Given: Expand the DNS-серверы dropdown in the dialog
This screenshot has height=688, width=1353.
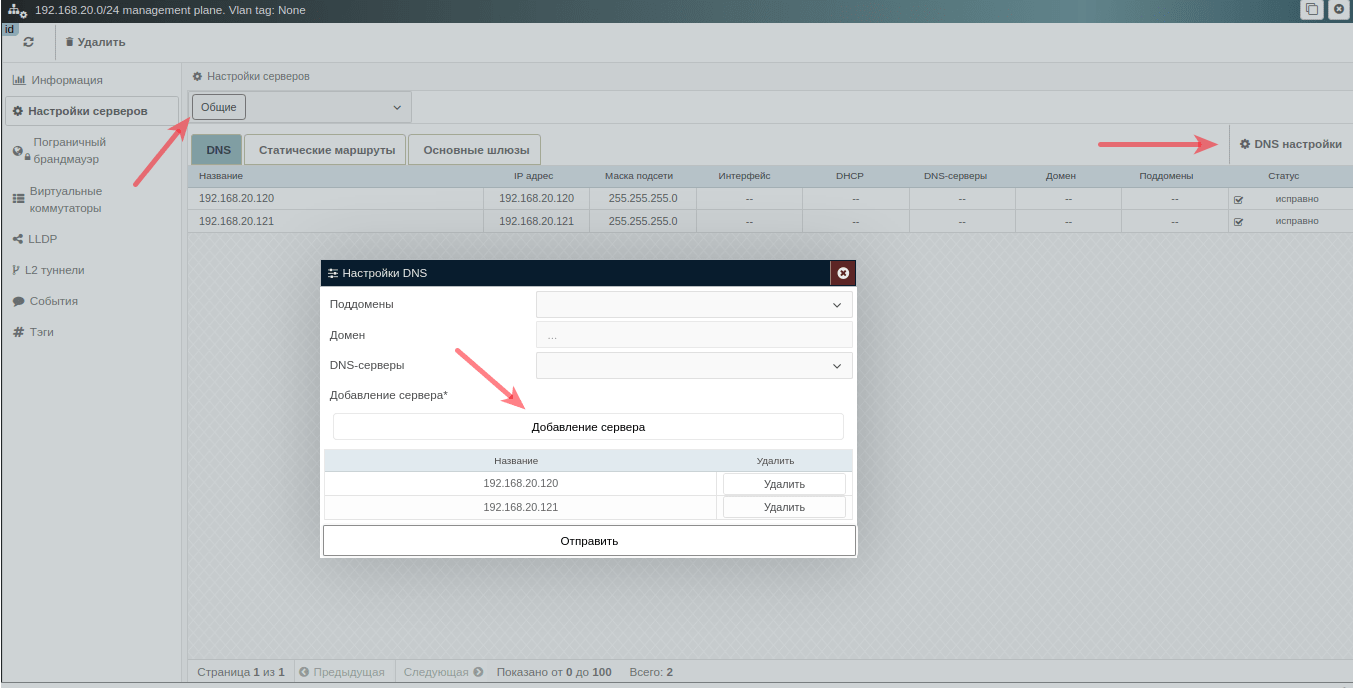Looking at the screenshot, I should pos(694,366).
